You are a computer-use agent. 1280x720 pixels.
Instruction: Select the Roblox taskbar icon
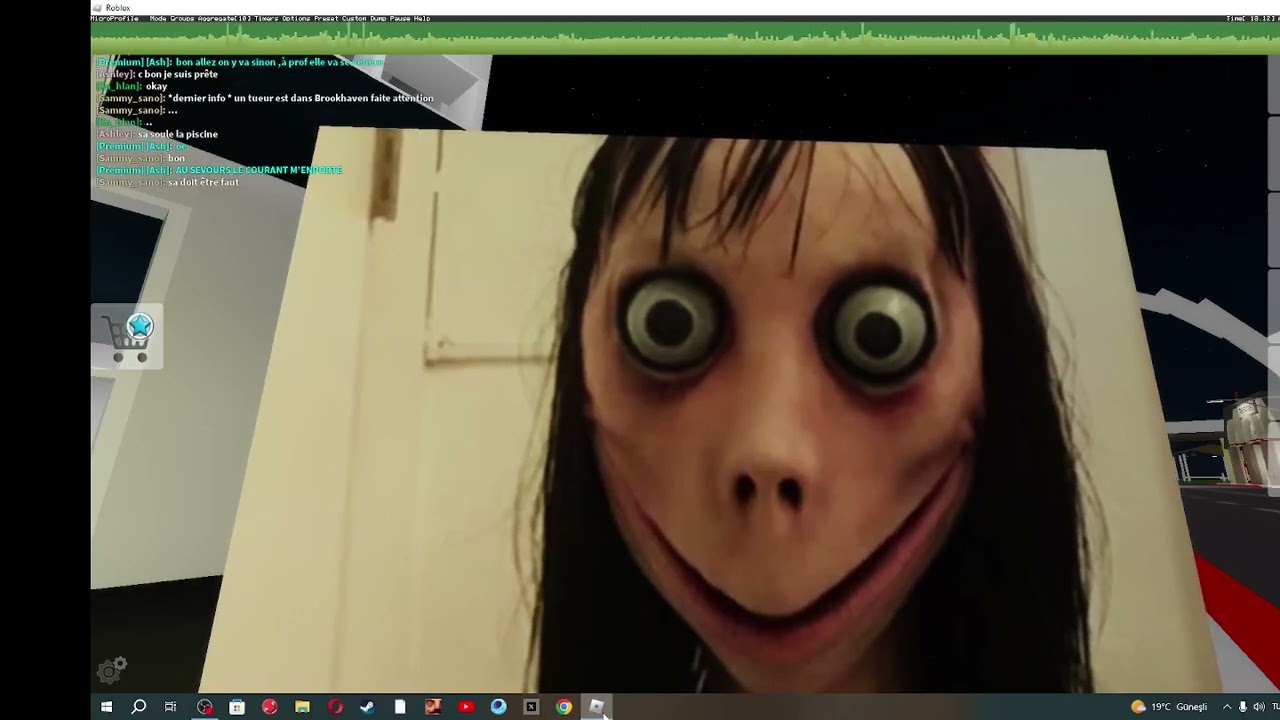pyautogui.click(x=597, y=707)
